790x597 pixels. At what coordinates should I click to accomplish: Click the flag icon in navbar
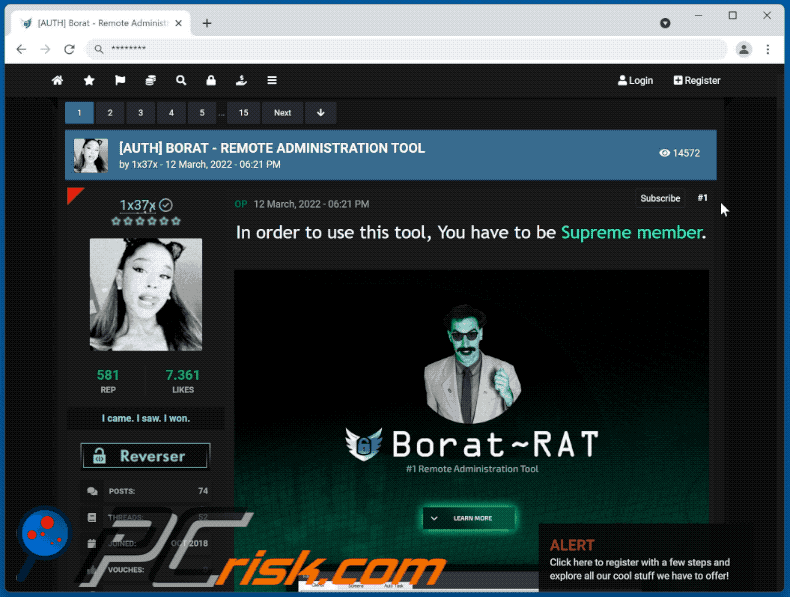pos(120,81)
